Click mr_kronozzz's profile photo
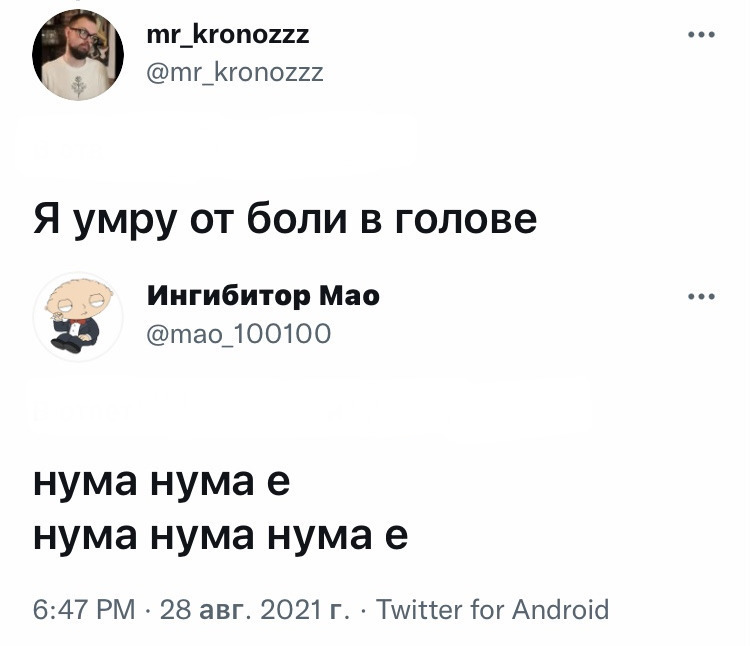Screen dimensions: 750x646 point(77,55)
